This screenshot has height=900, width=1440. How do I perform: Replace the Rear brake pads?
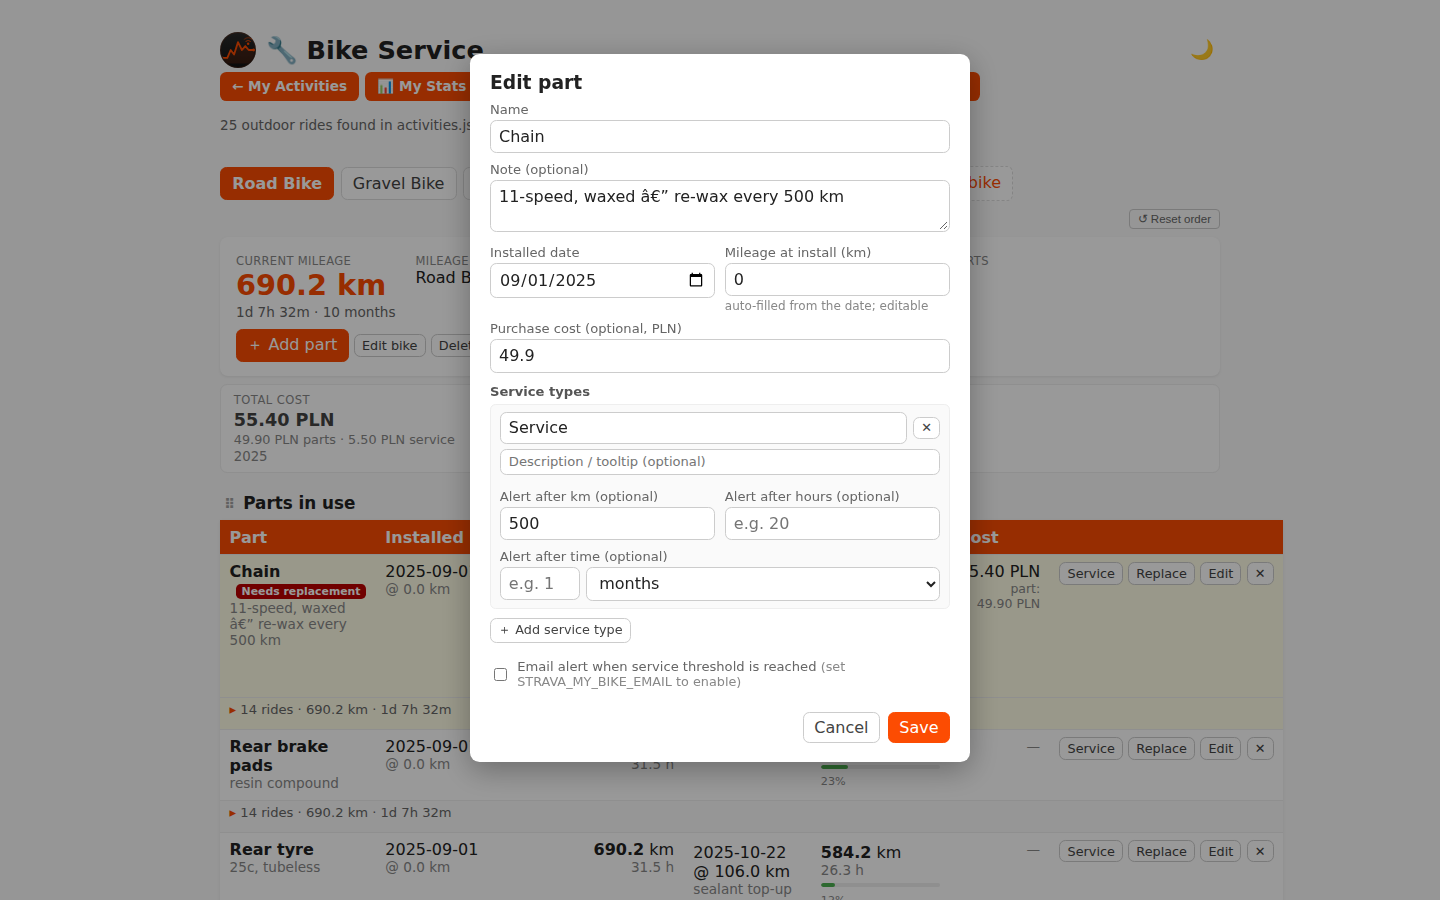click(x=1161, y=749)
